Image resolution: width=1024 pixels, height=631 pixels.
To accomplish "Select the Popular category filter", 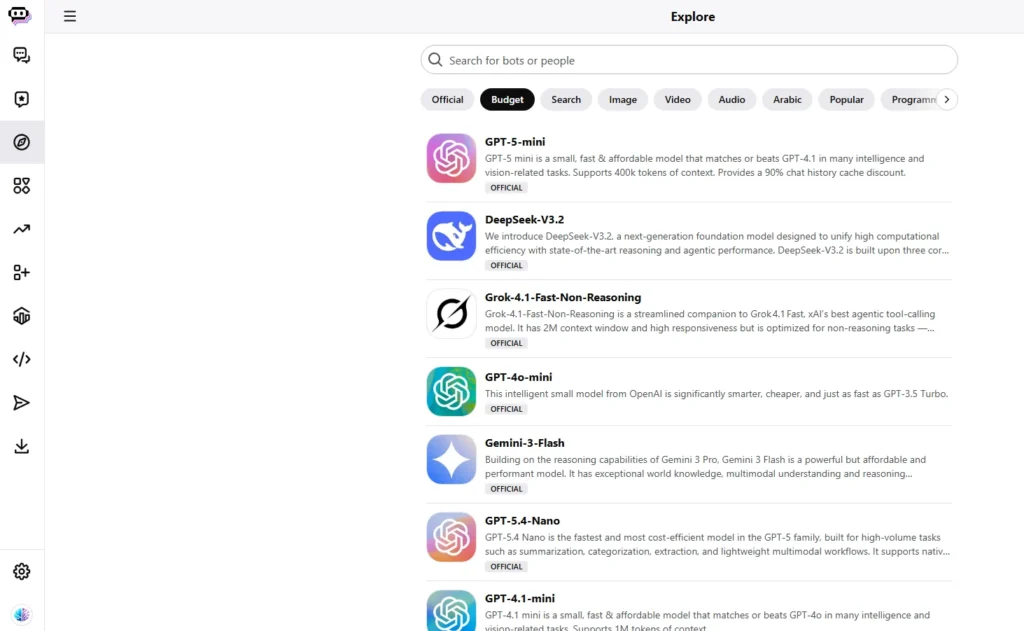I will pos(846,99).
